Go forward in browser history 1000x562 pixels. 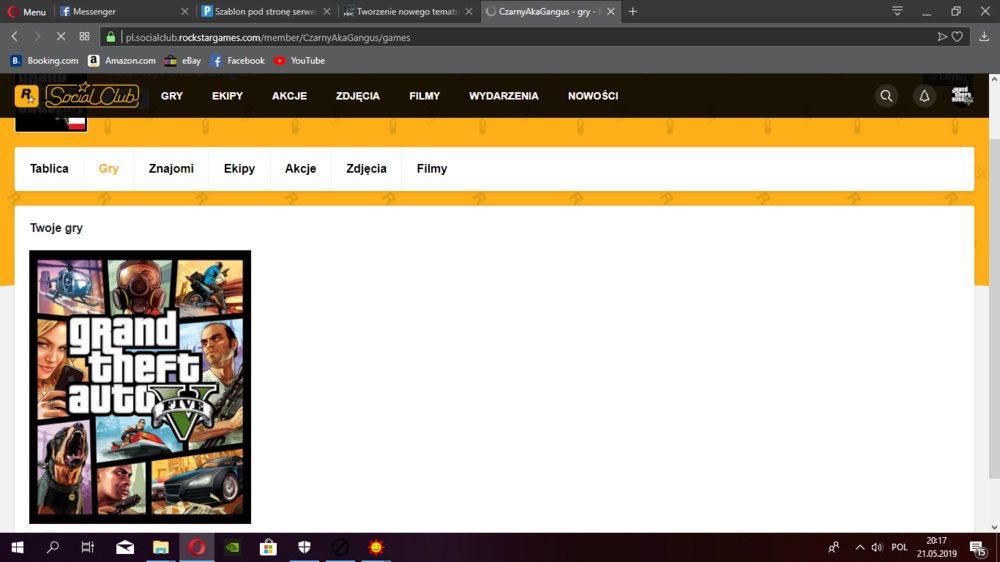37,37
